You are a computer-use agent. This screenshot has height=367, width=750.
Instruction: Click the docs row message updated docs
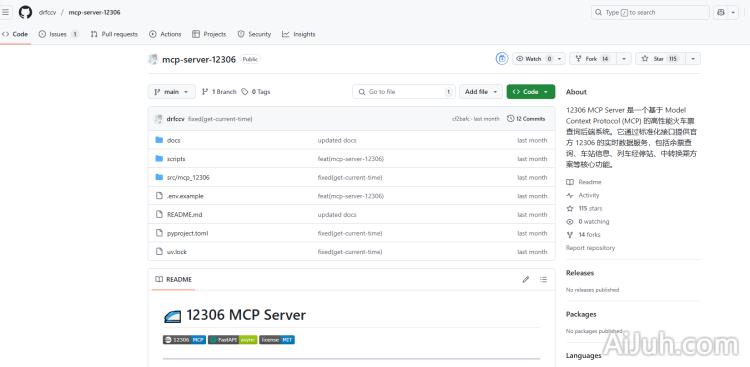point(337,140)
